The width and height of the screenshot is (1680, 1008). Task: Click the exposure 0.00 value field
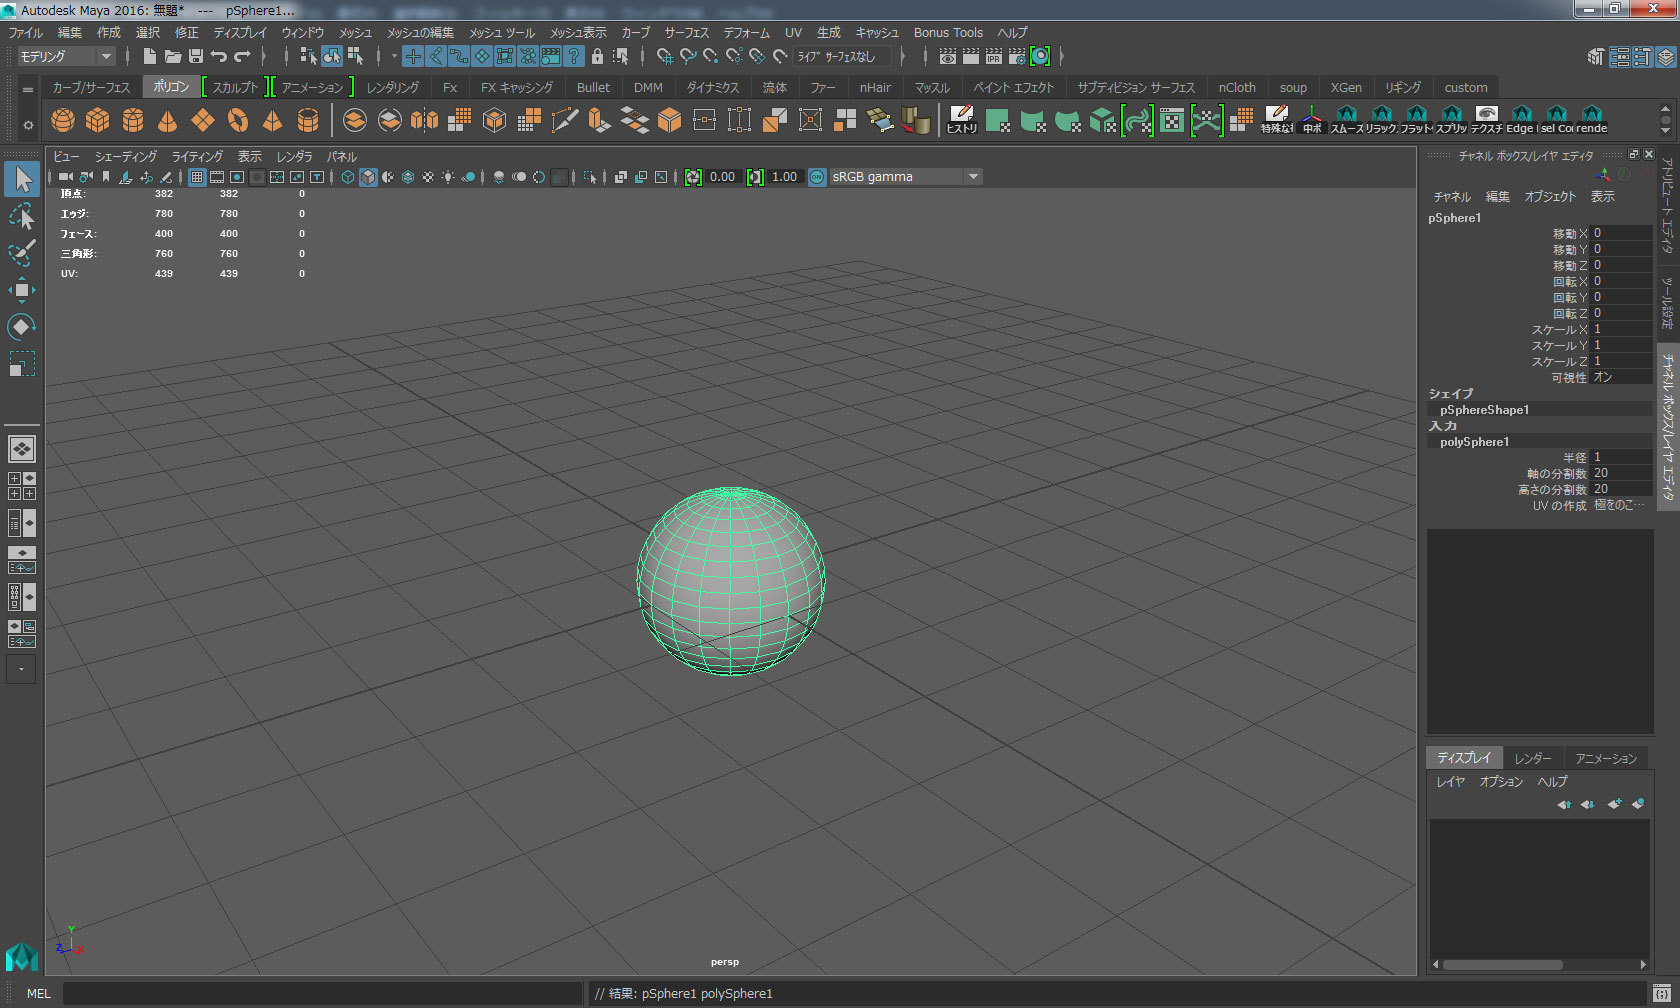tap(722, 177)
